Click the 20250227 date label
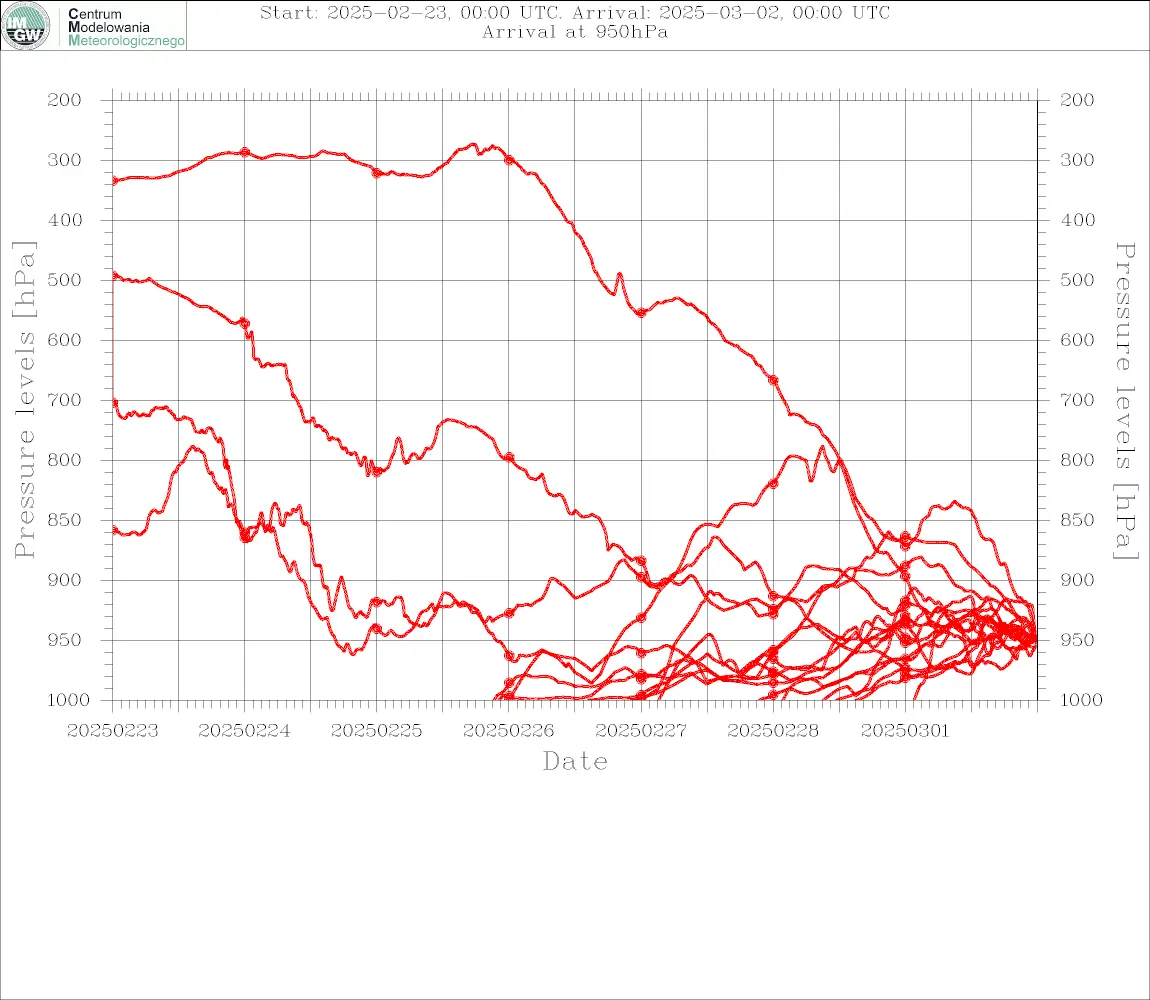This screenshot has width=1150, height=1000. coord(641,731)
